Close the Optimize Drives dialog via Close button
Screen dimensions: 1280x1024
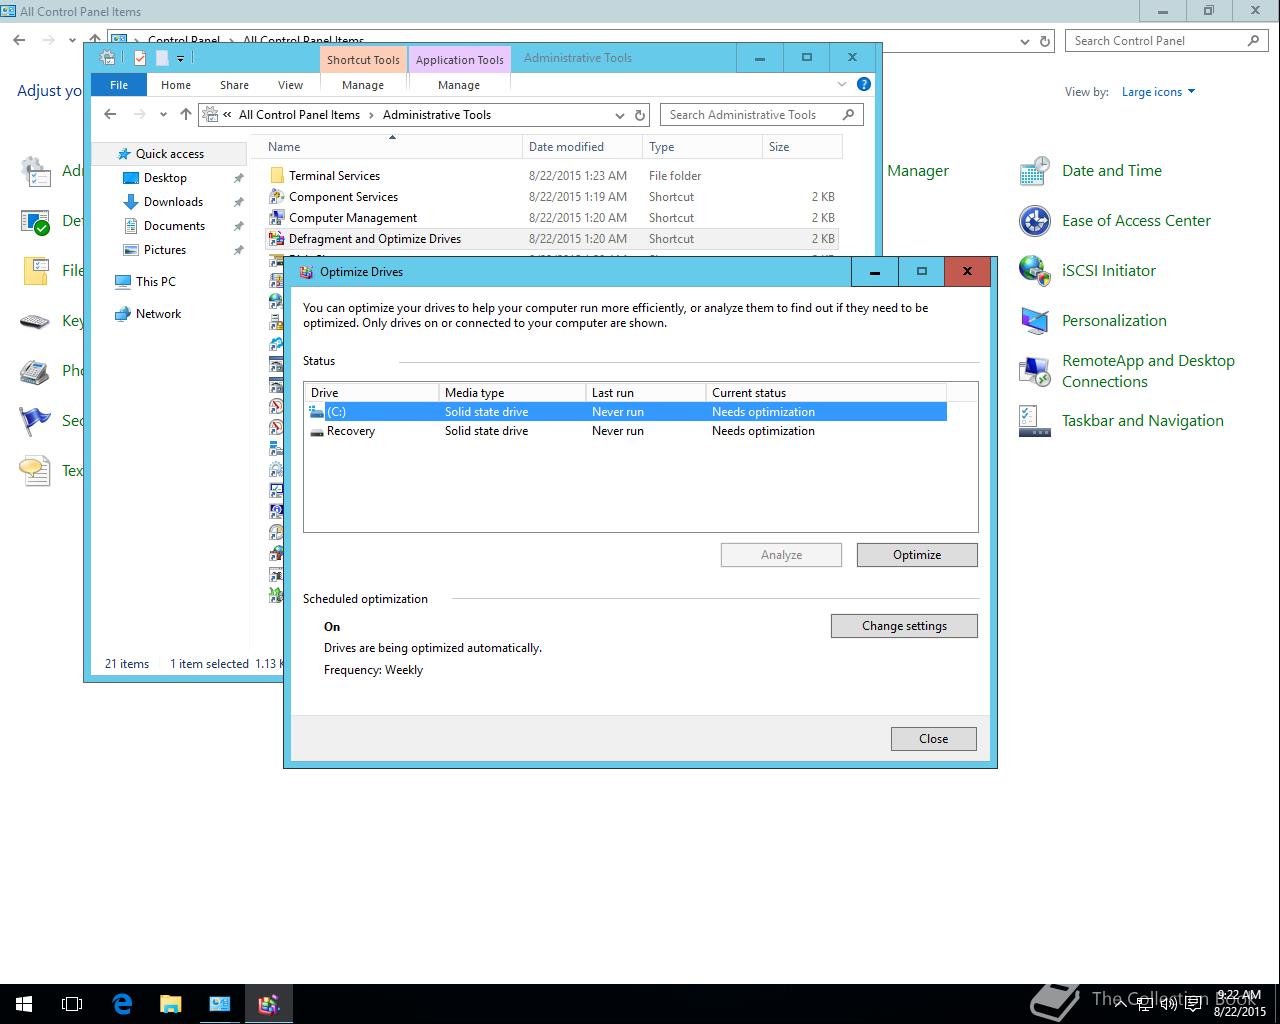tap(934, 739)
